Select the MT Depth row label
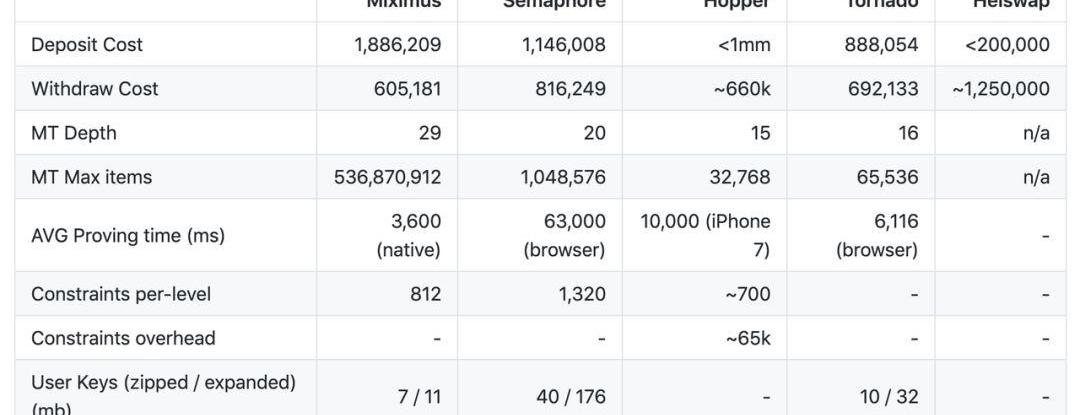Image resolution: width=1080 pixels, height=415 pixels. click(x=74, y=133)
